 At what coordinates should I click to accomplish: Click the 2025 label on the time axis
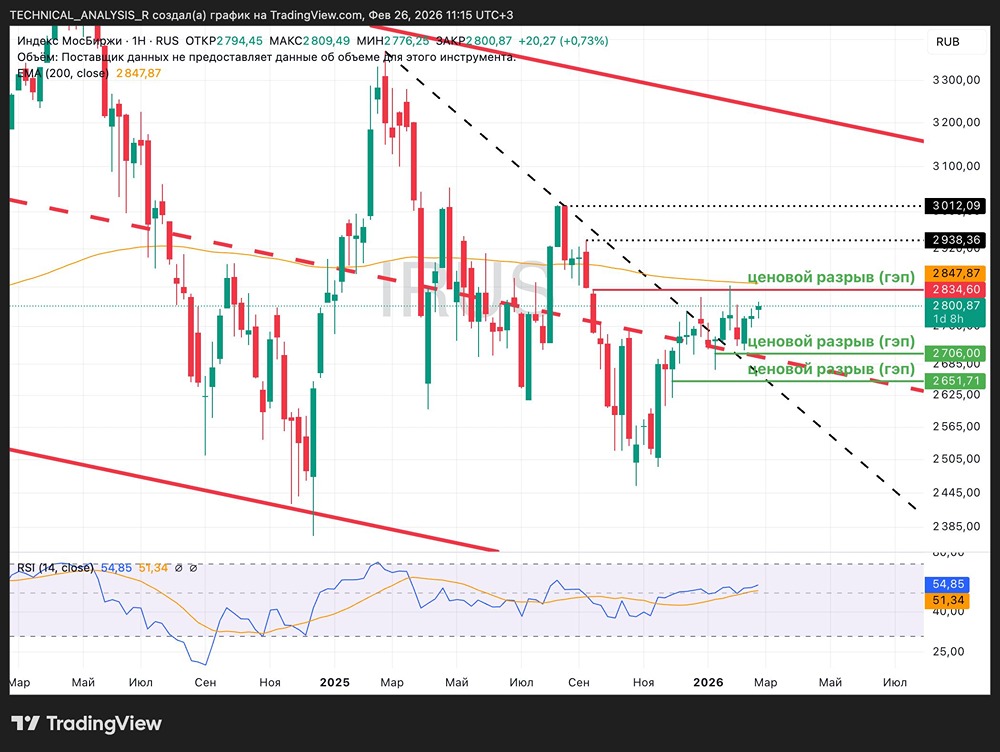point(335,682)
